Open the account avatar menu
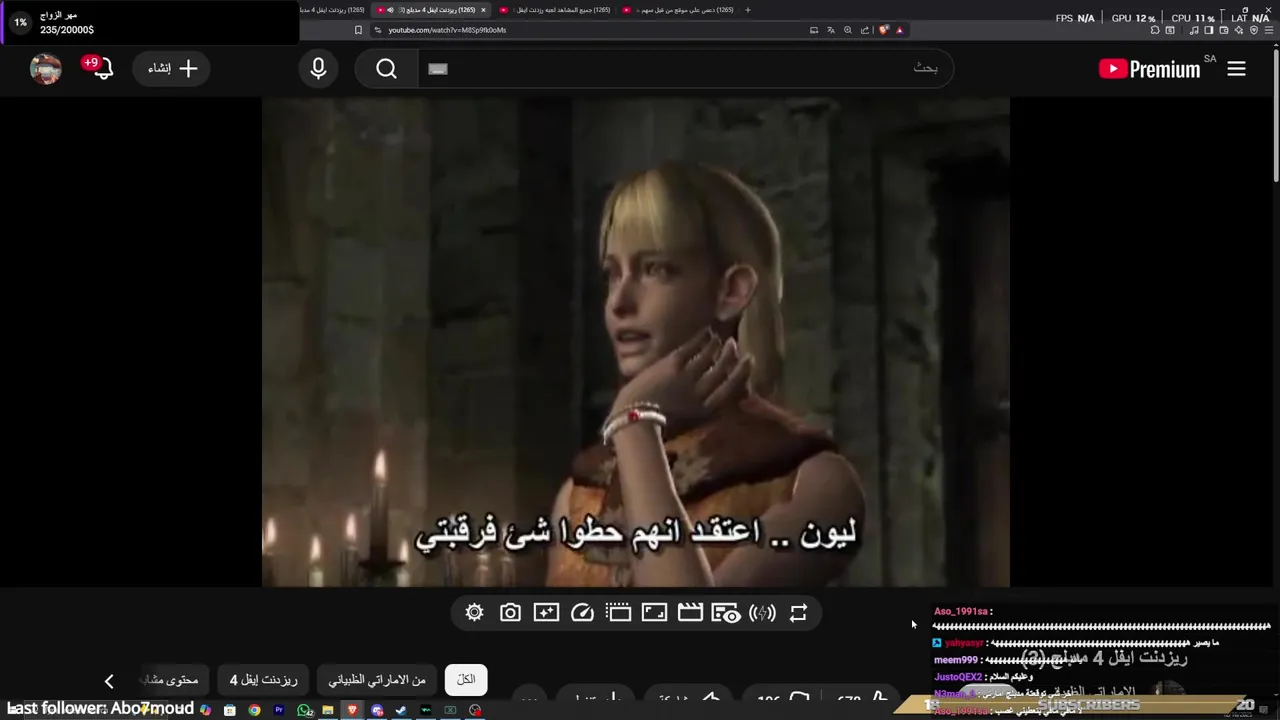This screenshot has width=1280, height=720. pyautogui.click(x=46, y=69)
